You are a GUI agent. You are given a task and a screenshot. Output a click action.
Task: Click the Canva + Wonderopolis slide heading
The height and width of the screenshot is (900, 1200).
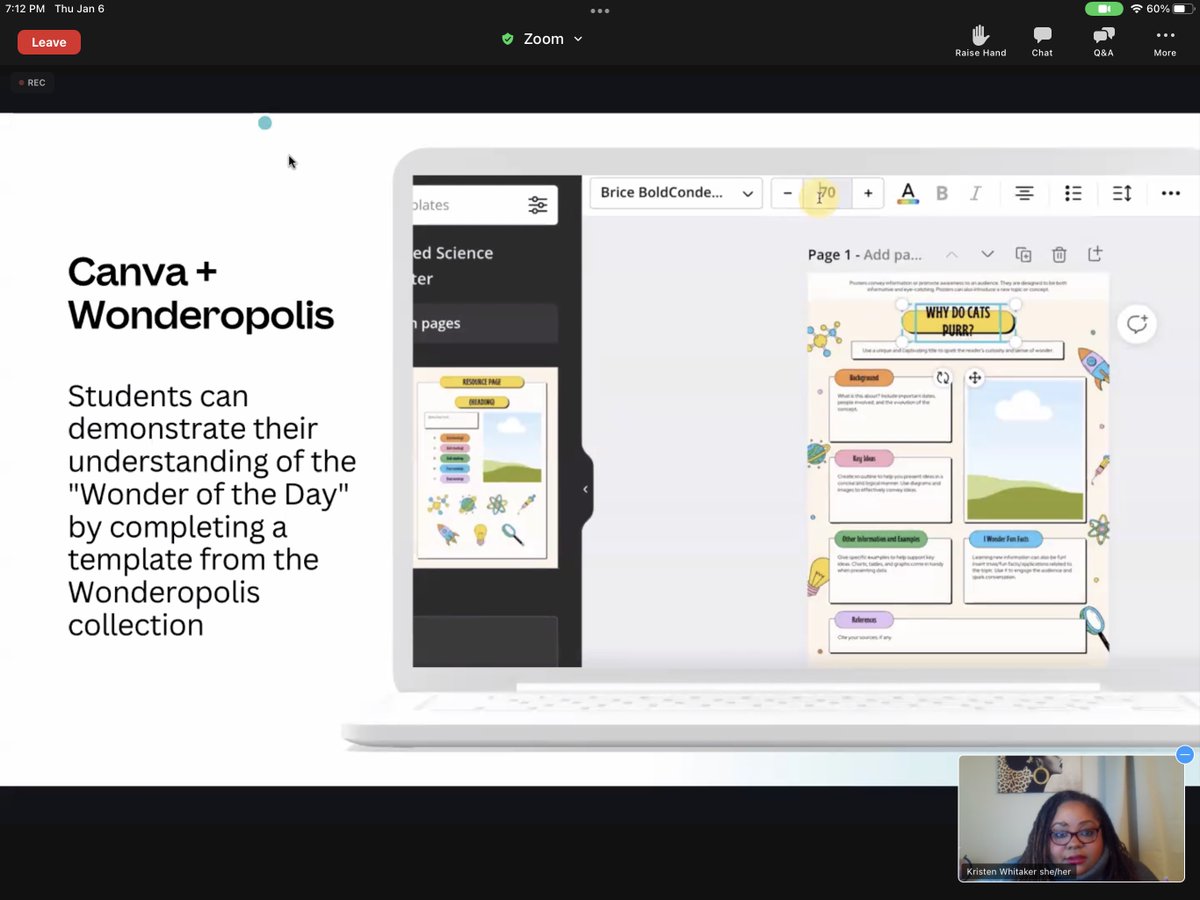click(200, 293)
